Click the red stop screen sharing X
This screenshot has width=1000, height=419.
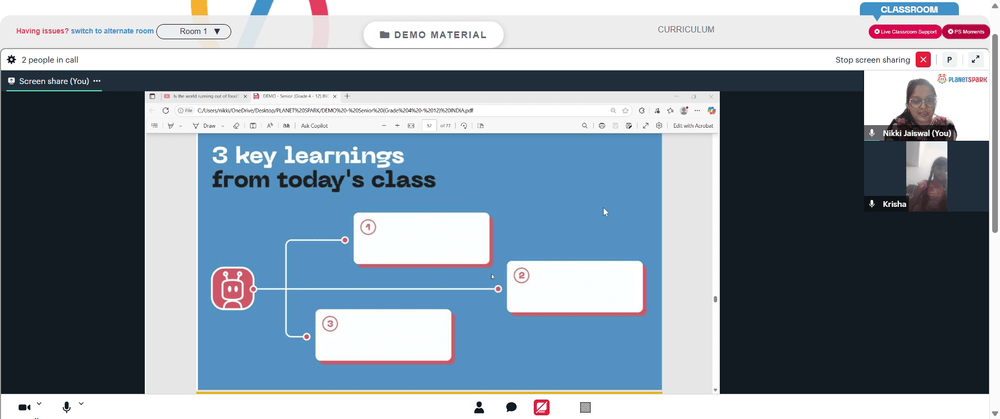pos(923,59)
